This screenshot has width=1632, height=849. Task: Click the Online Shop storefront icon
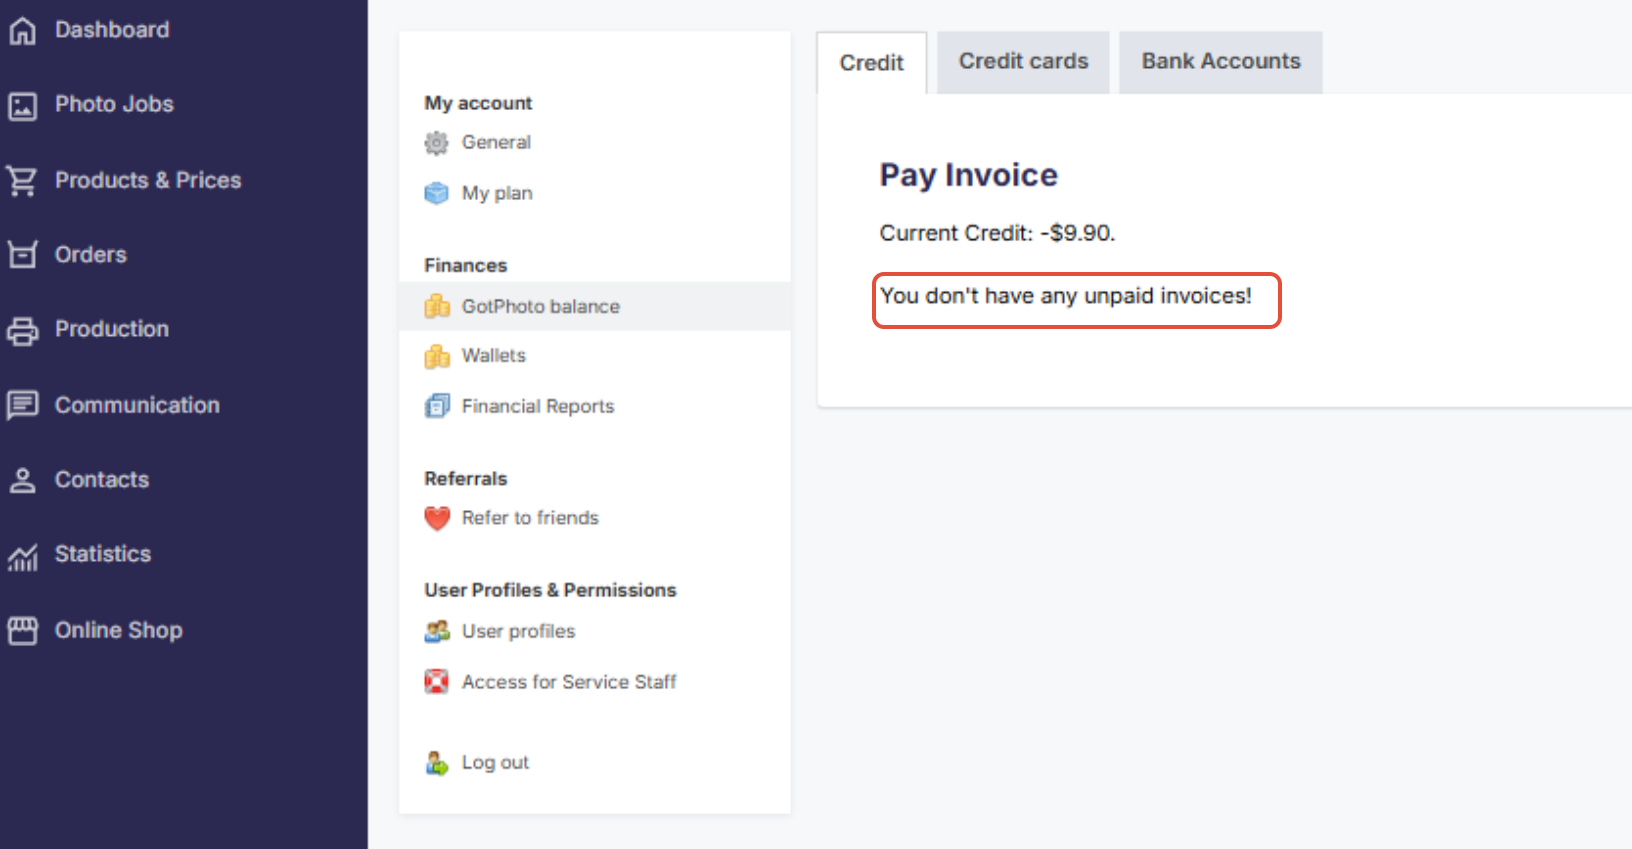[x=22, y=630]
